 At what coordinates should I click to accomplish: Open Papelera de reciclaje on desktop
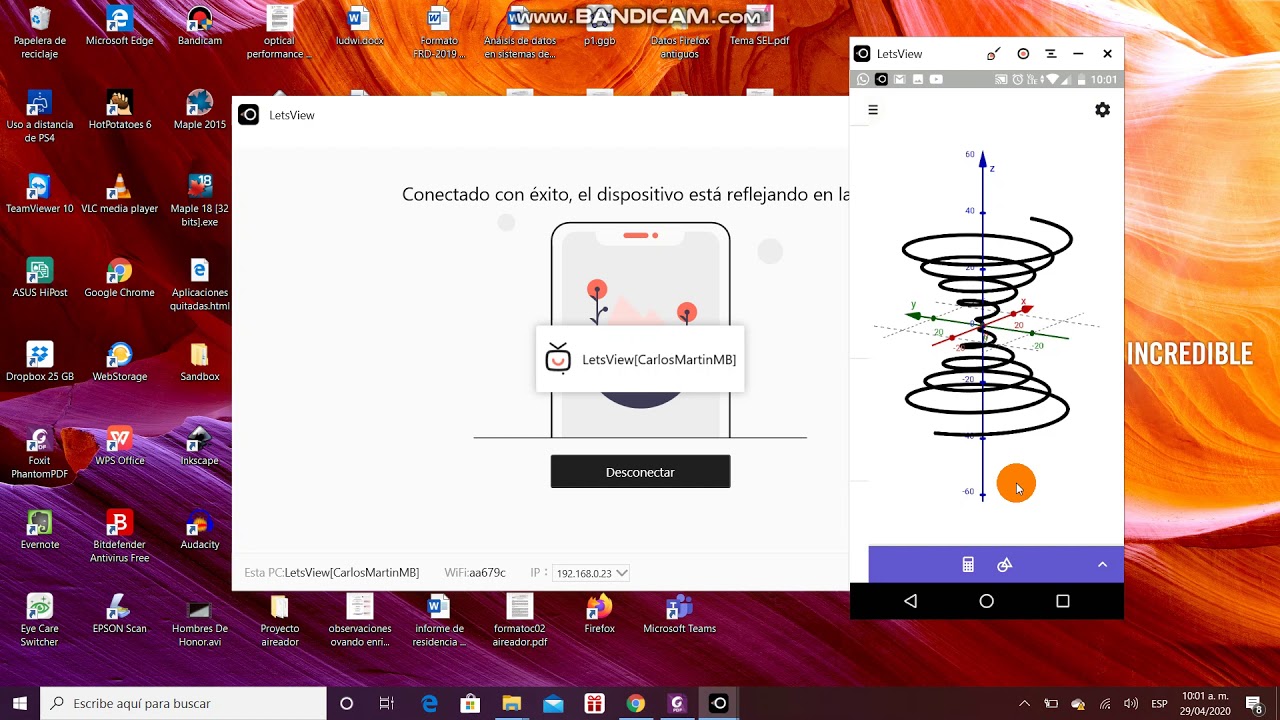(40, 33)
